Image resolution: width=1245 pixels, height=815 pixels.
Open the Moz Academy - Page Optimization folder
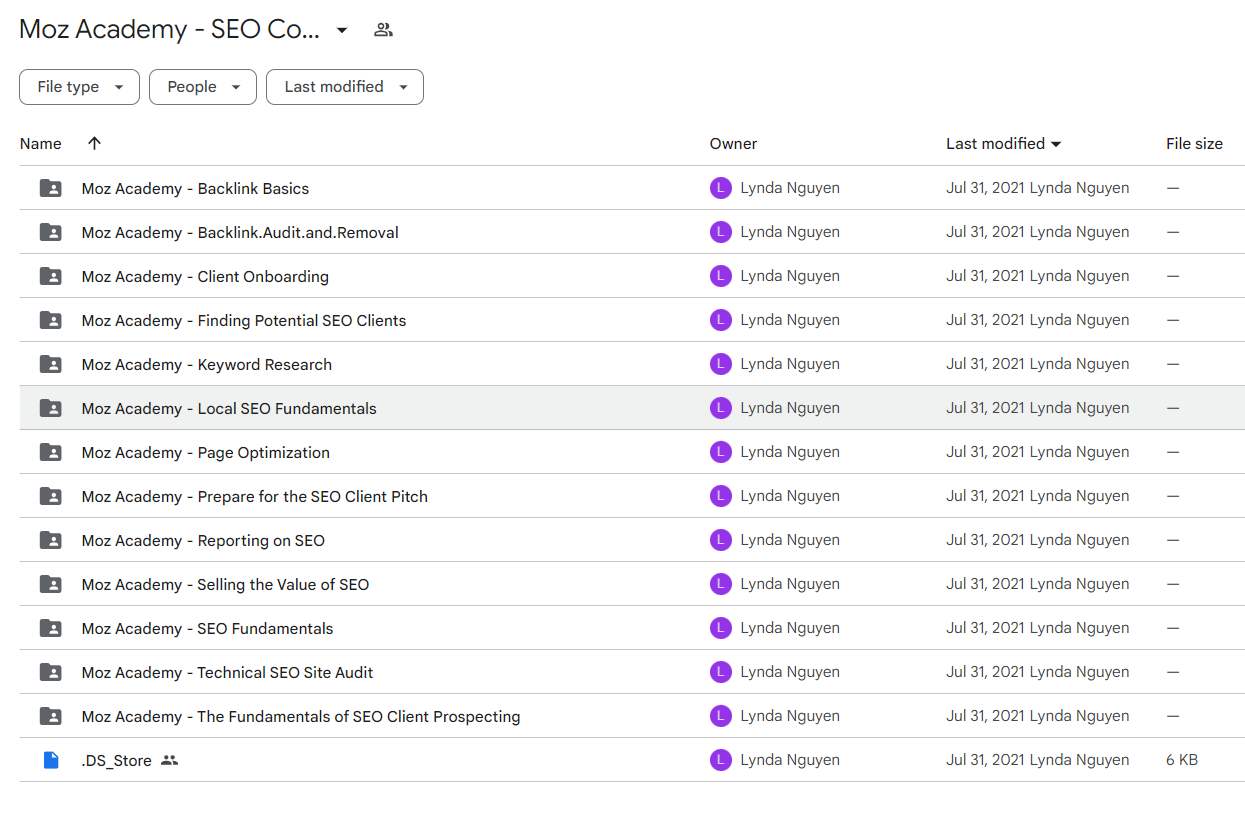tap(206, 452)
